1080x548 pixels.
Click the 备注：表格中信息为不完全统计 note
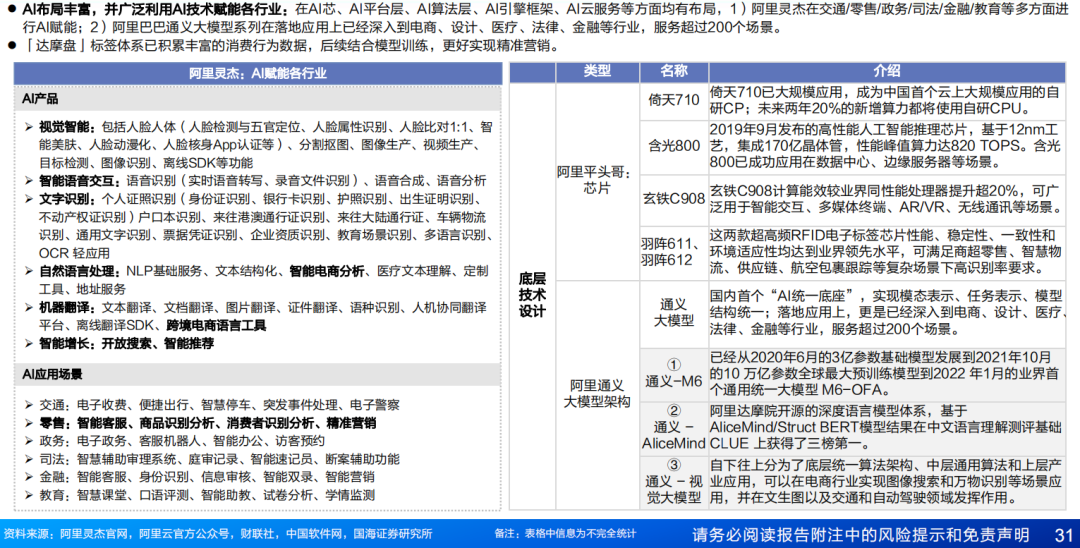pos(565,534)
